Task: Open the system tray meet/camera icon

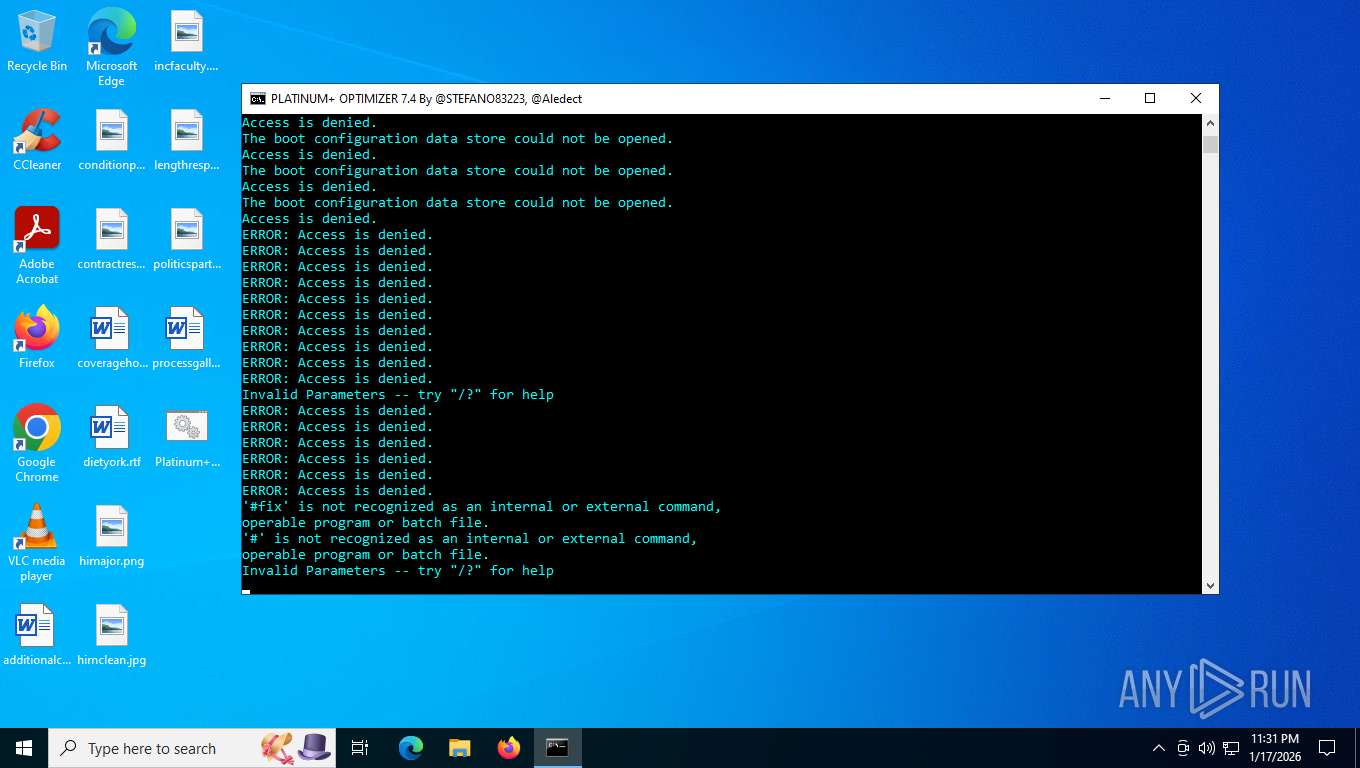Action: [x=1183, y=748]
